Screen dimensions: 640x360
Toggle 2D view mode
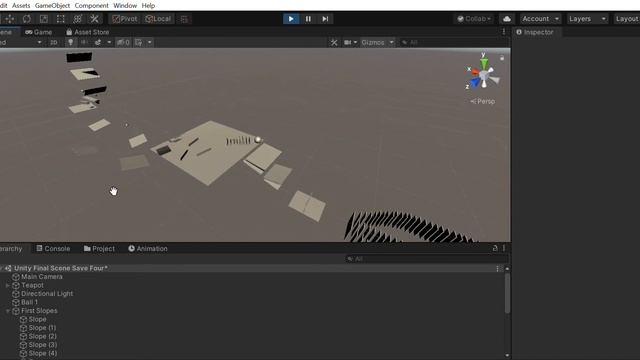coord(53,42)
